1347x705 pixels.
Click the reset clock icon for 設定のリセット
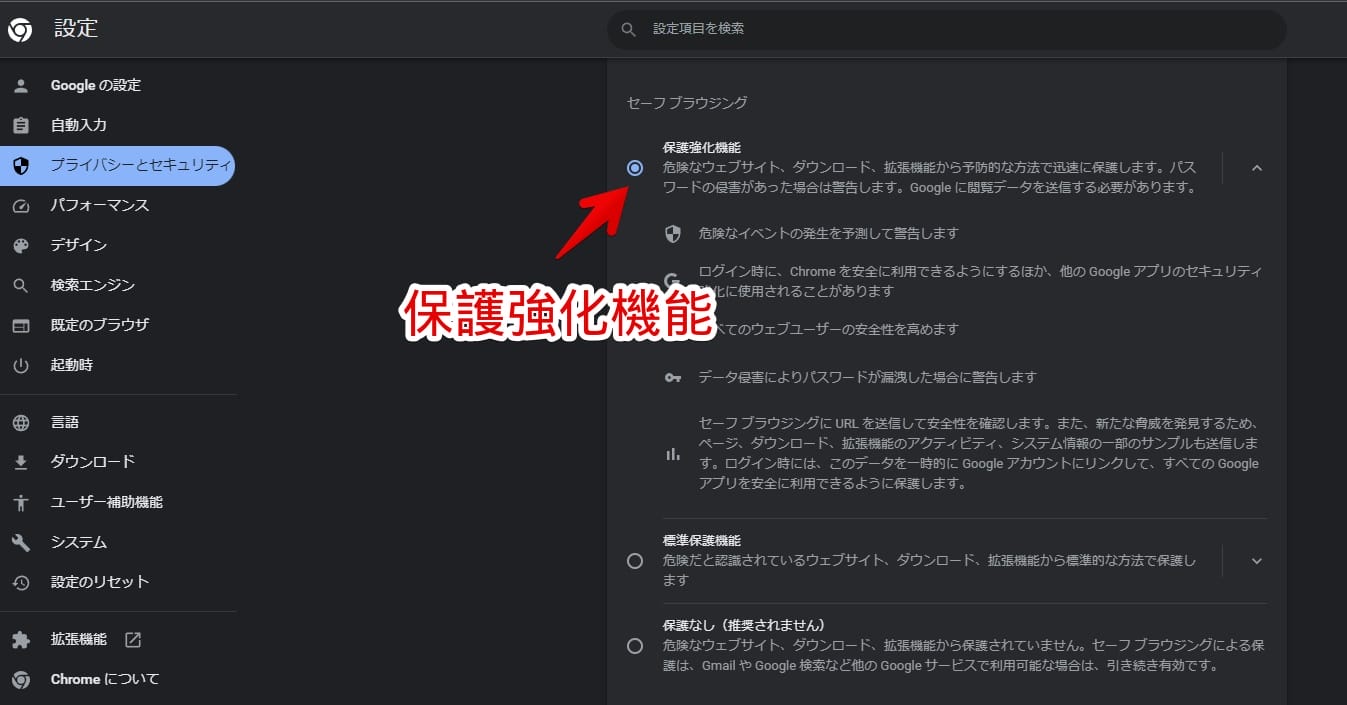click(21, 582)
